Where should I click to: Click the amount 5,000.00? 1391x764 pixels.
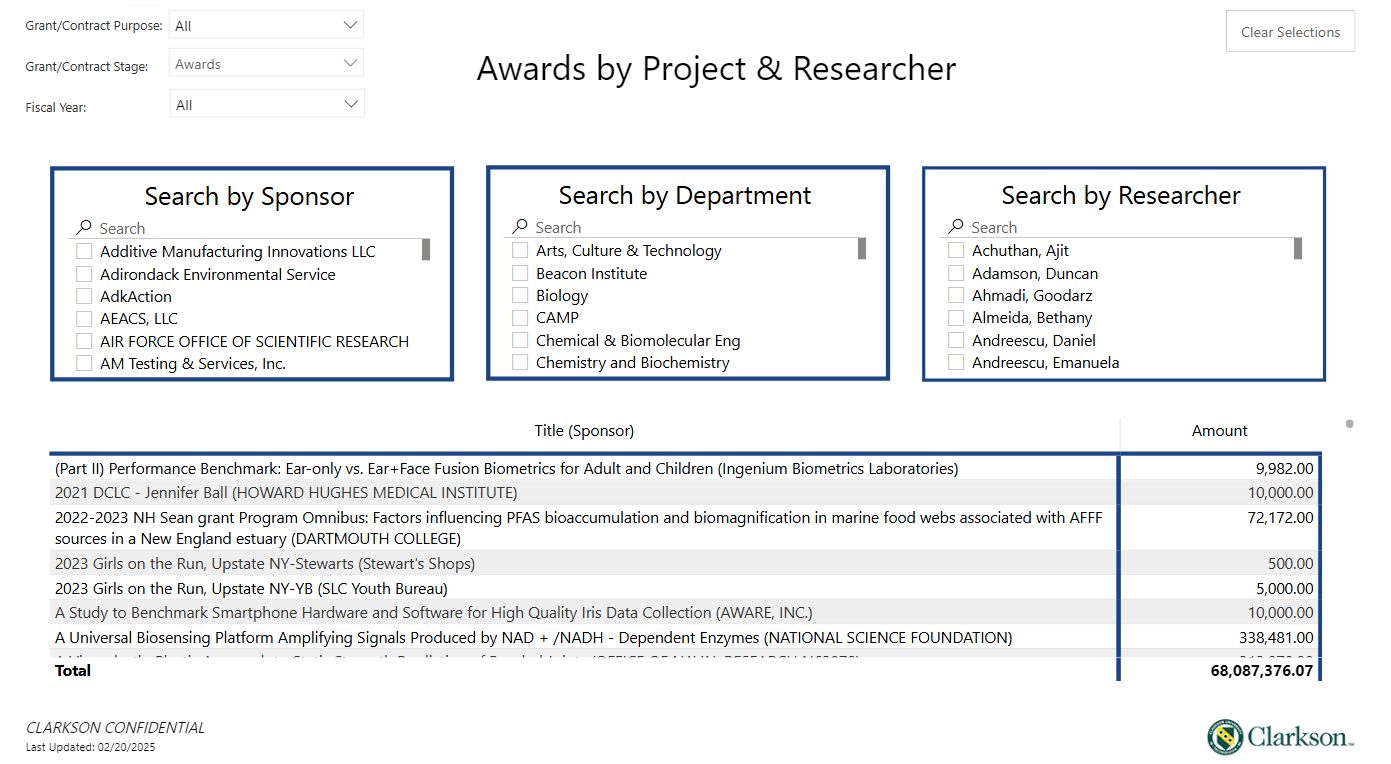pos(1285,589)
